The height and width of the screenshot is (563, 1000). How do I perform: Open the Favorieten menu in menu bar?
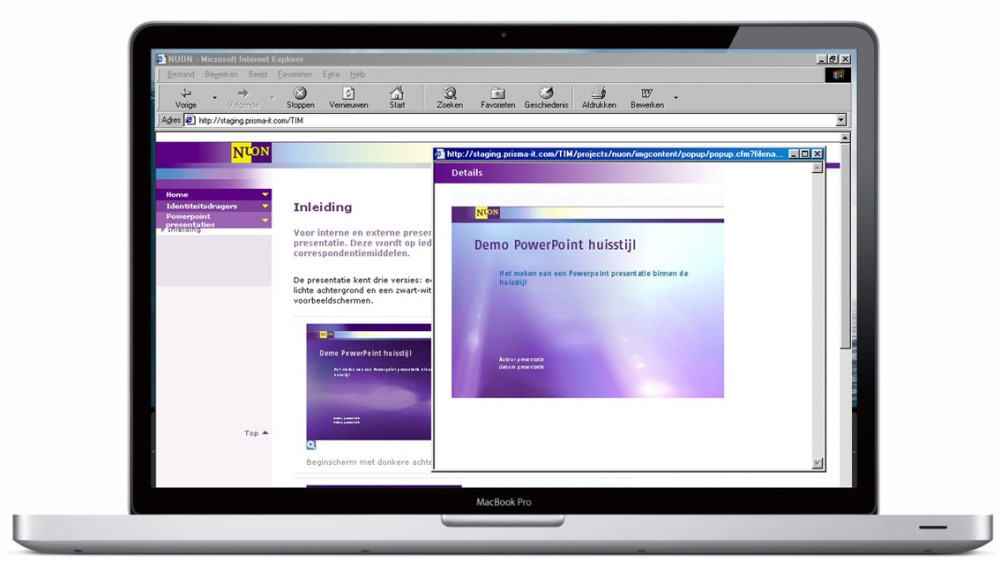pos(295,75)
